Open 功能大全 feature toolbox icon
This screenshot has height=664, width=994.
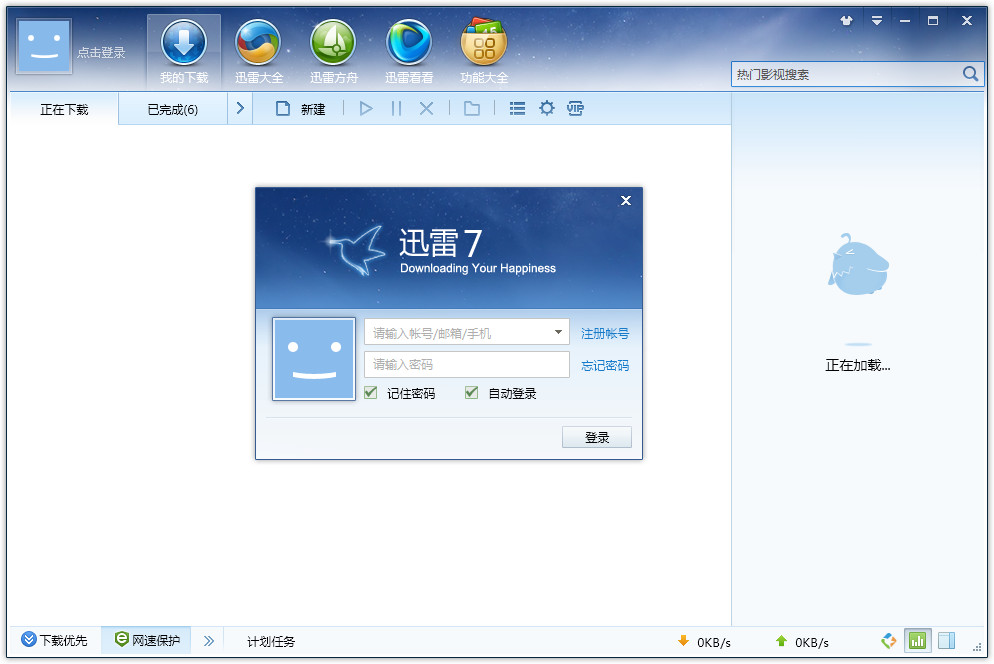(x=484, y=52)
